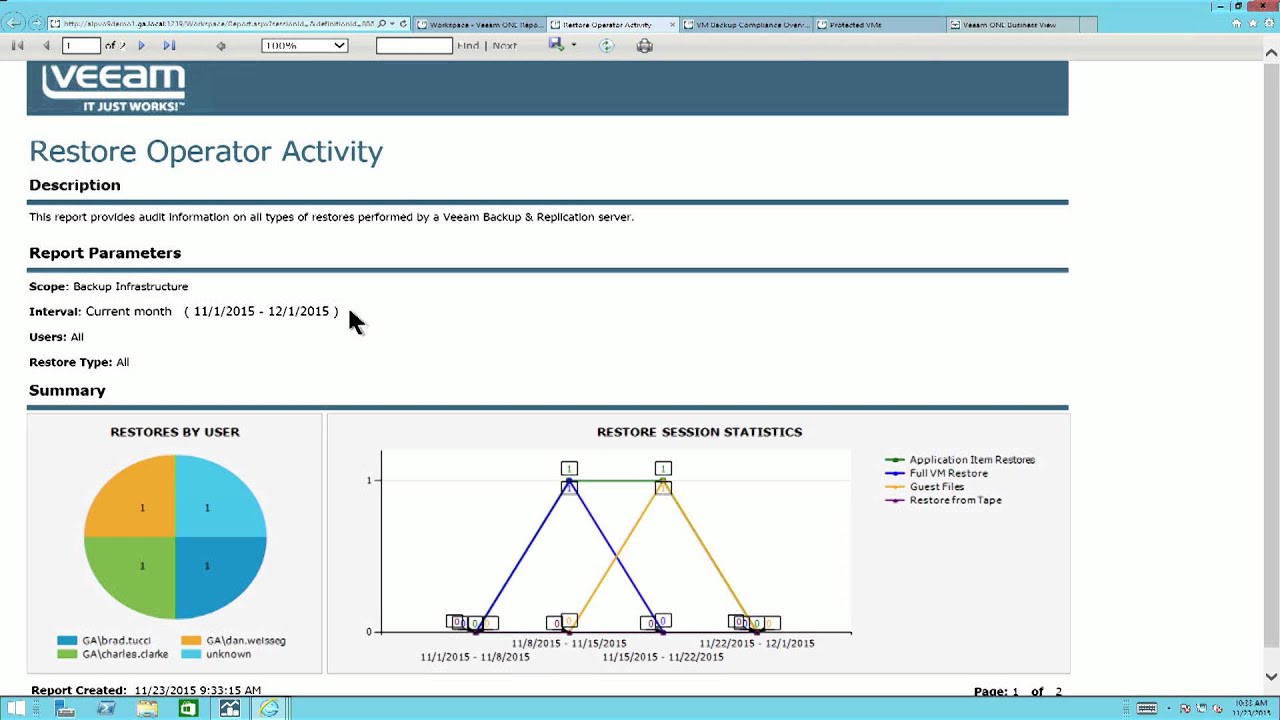The width and height of the screenshot is (1280, 720).
Task: Click the Internet Explorer taskbar icon
Action: [x=270, y=708]
